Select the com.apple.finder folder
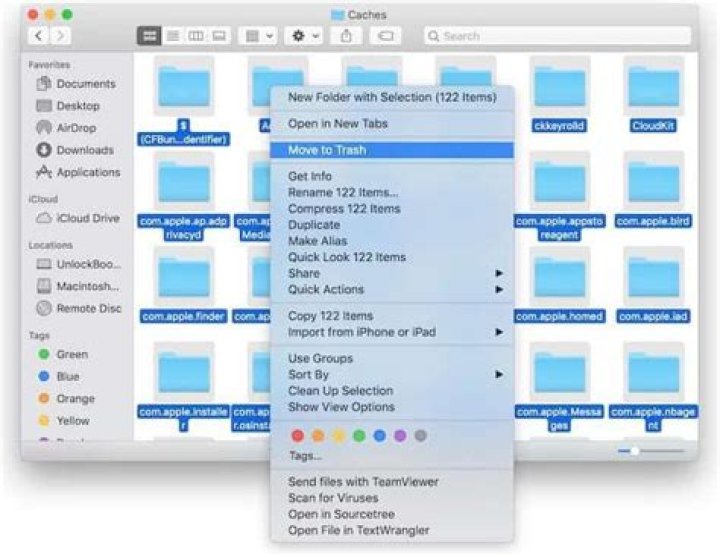The width and height of the screenshot is (720, 557). [184, 285]
